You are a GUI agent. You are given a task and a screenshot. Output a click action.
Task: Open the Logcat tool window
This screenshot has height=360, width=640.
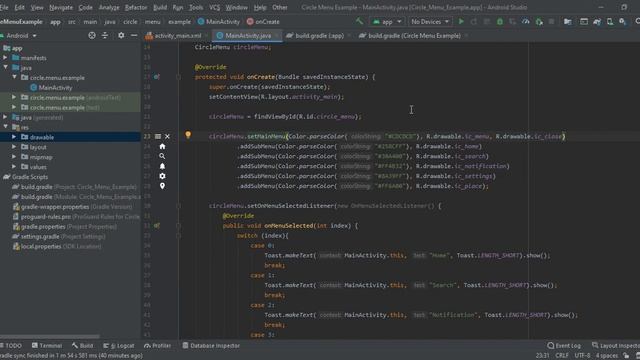coord(119,346)
